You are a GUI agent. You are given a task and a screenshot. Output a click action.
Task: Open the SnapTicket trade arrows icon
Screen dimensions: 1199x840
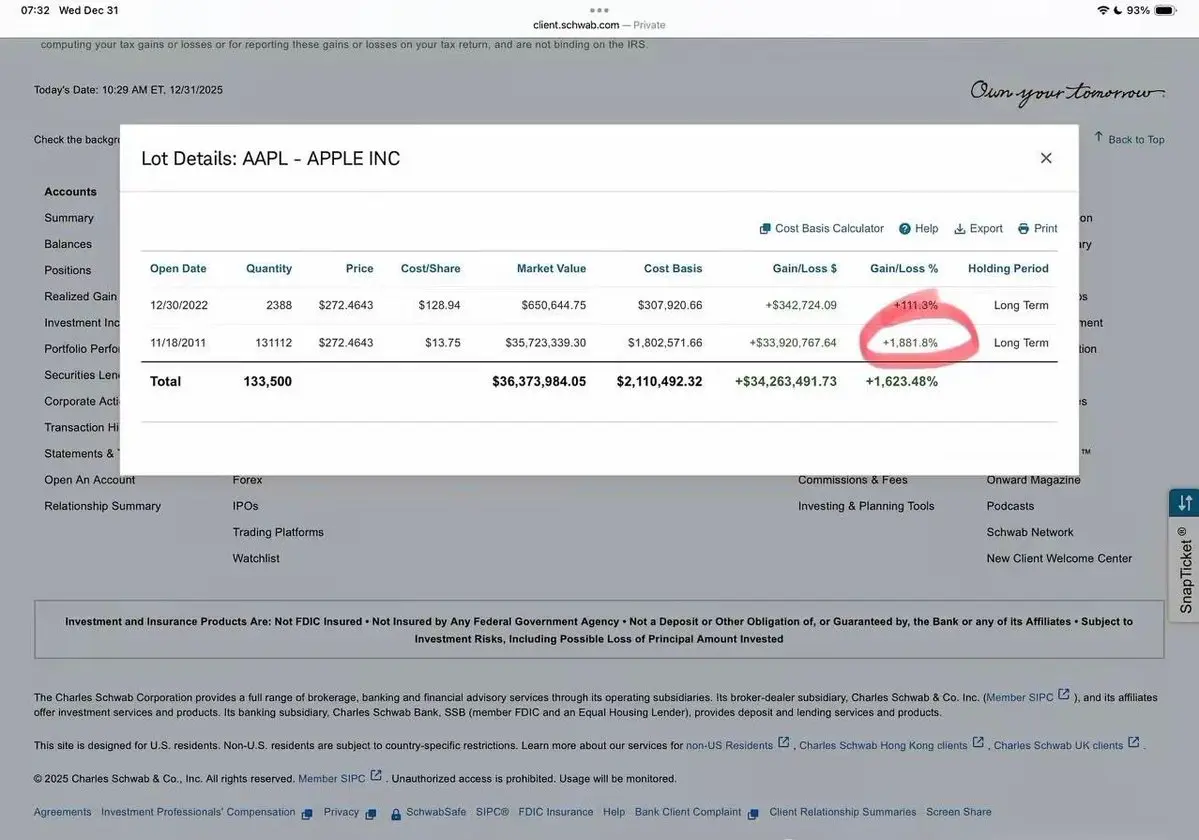click(1185, 503)
